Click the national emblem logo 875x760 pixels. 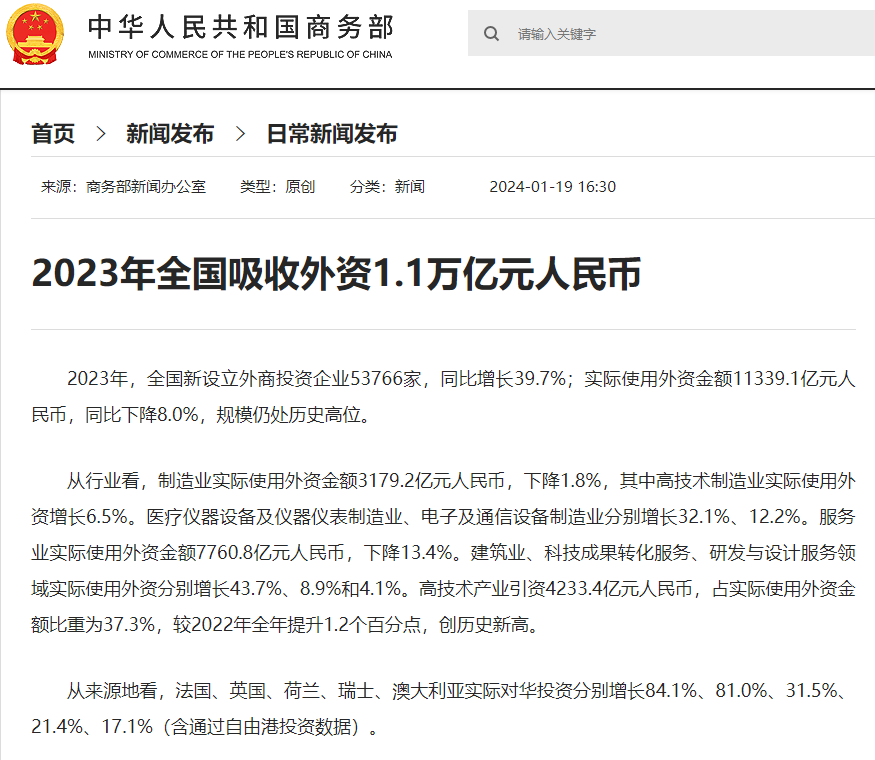[x=33, y=34]
